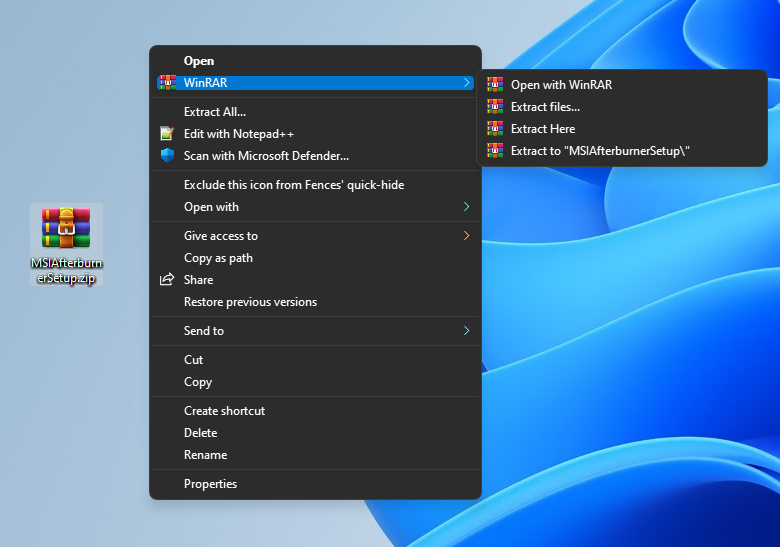This screenshot has height=547, width=780.
Task: Click icon beside Extract to MSIAfterburnerSetup\
Action: pos(494,150)
